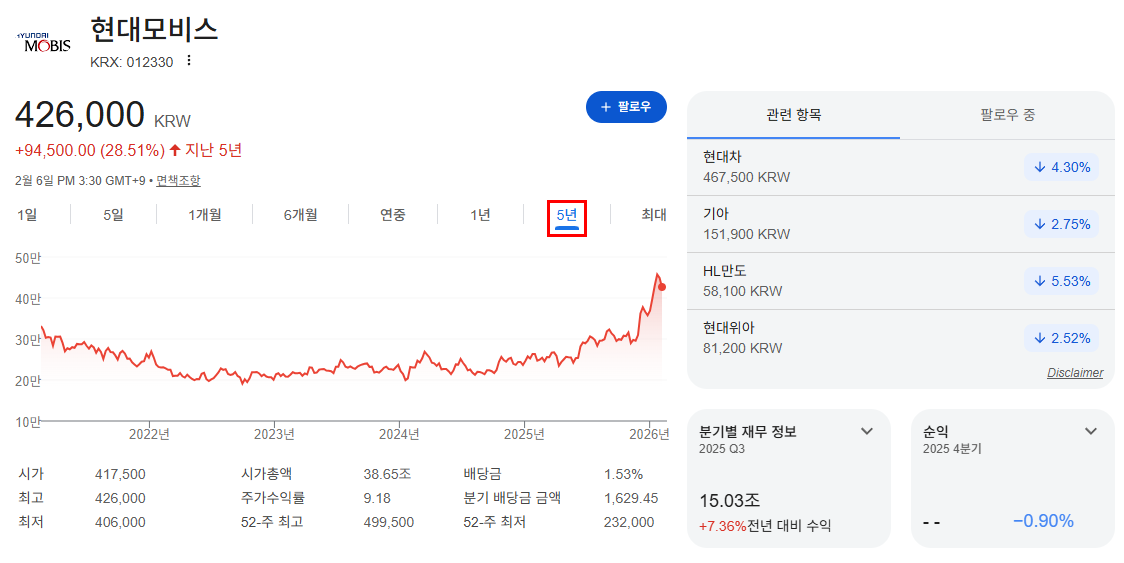
Task: Open the HL만도 related stock row
Action: coord(901,281)
